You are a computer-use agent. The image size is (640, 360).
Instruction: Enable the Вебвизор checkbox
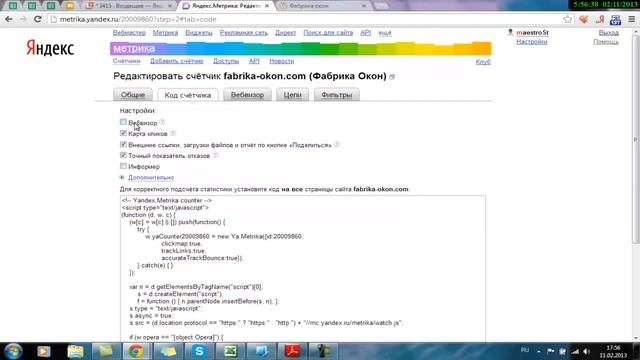coord(123,122)
